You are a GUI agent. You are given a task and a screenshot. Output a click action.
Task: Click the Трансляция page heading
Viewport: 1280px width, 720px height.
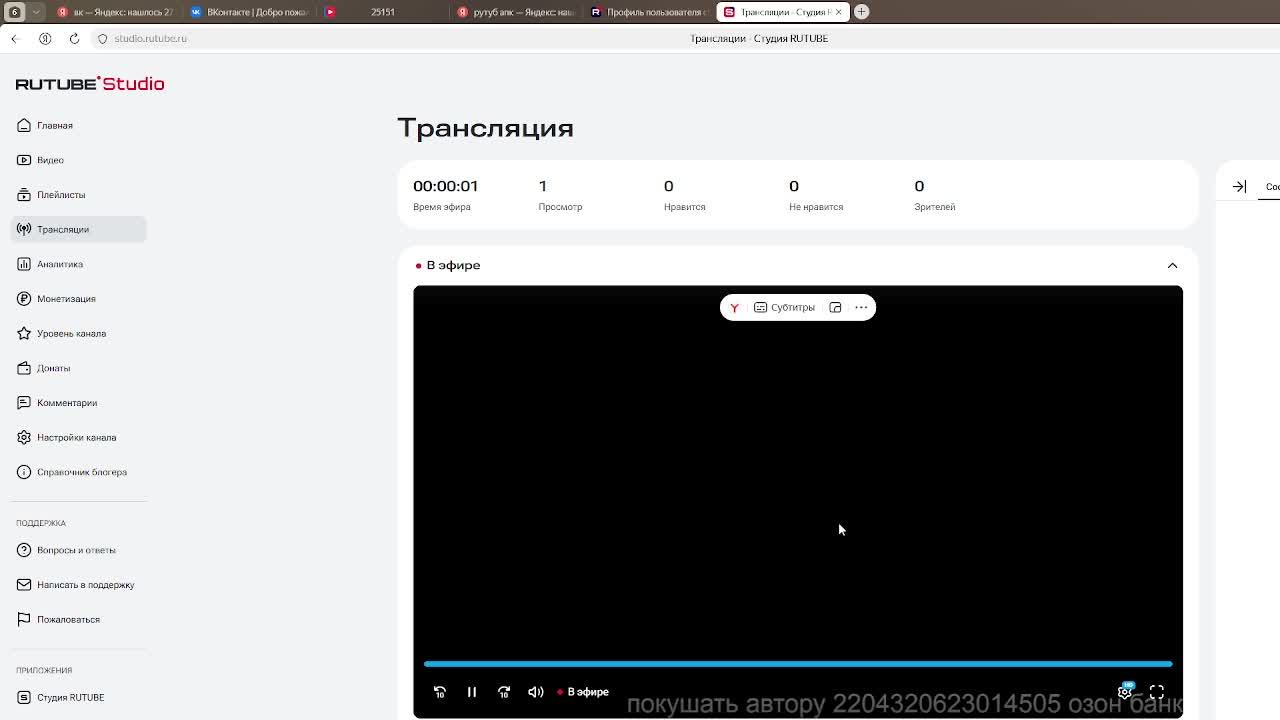coord(485,129)
